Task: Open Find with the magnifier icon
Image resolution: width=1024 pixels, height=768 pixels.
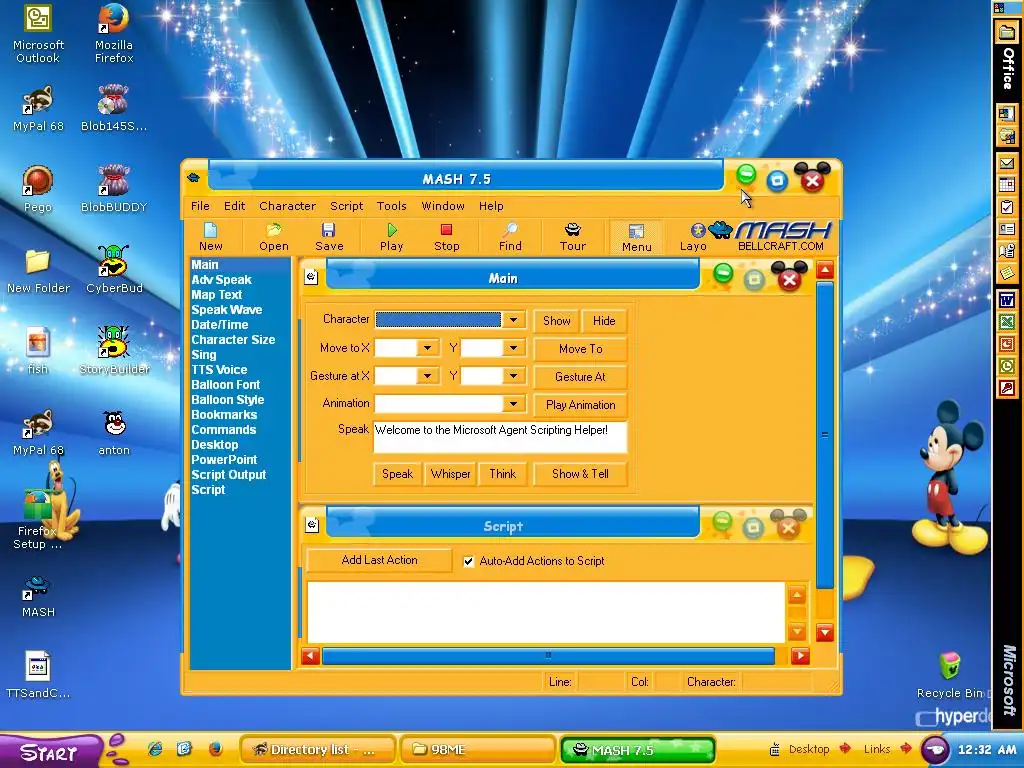Action: tap(510, 236)
